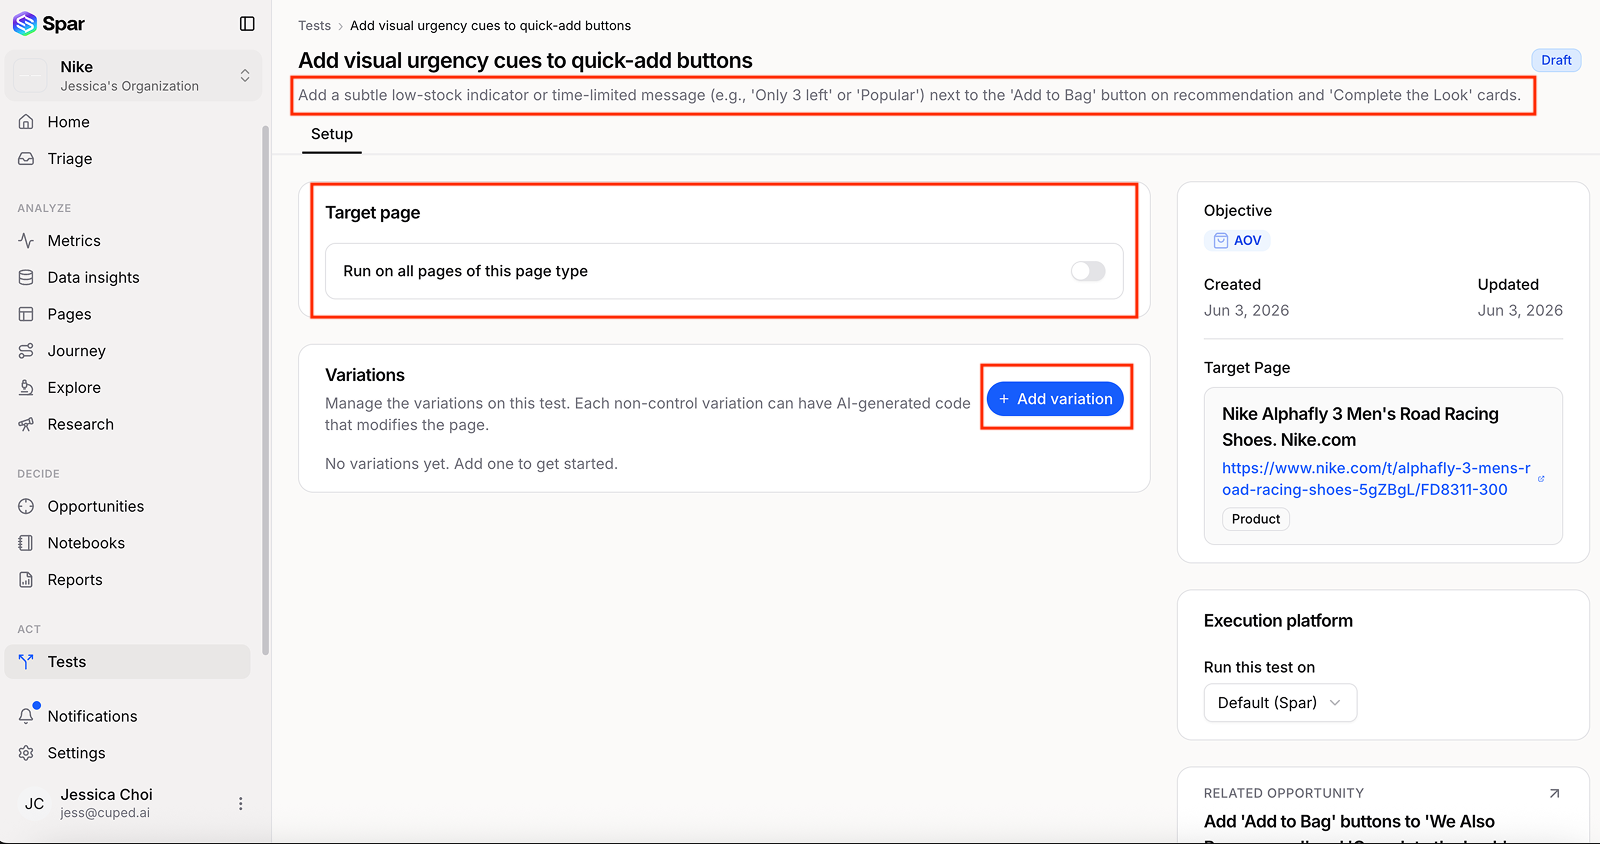Click the Product page type tag

point(1256,519)
